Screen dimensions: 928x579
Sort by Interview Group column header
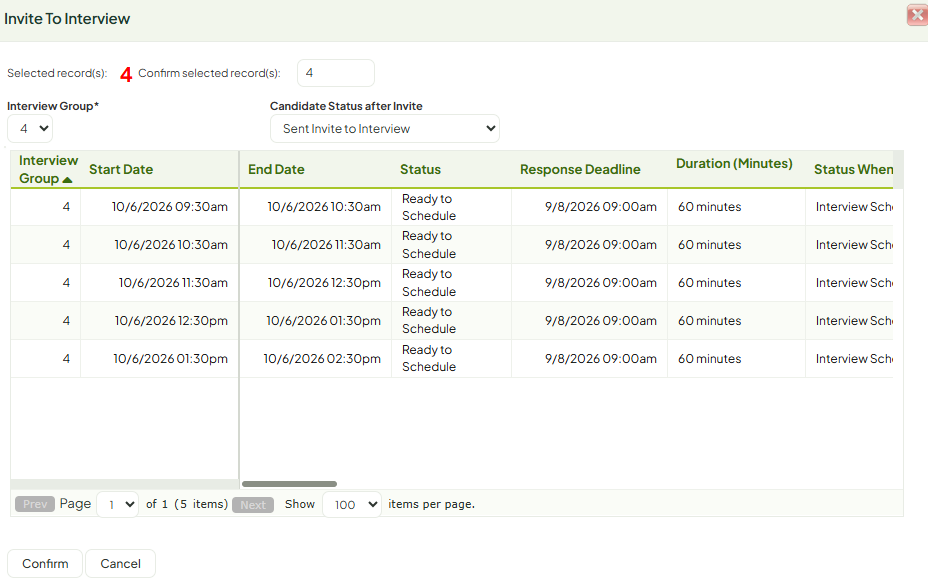click(x=48, y=169)
